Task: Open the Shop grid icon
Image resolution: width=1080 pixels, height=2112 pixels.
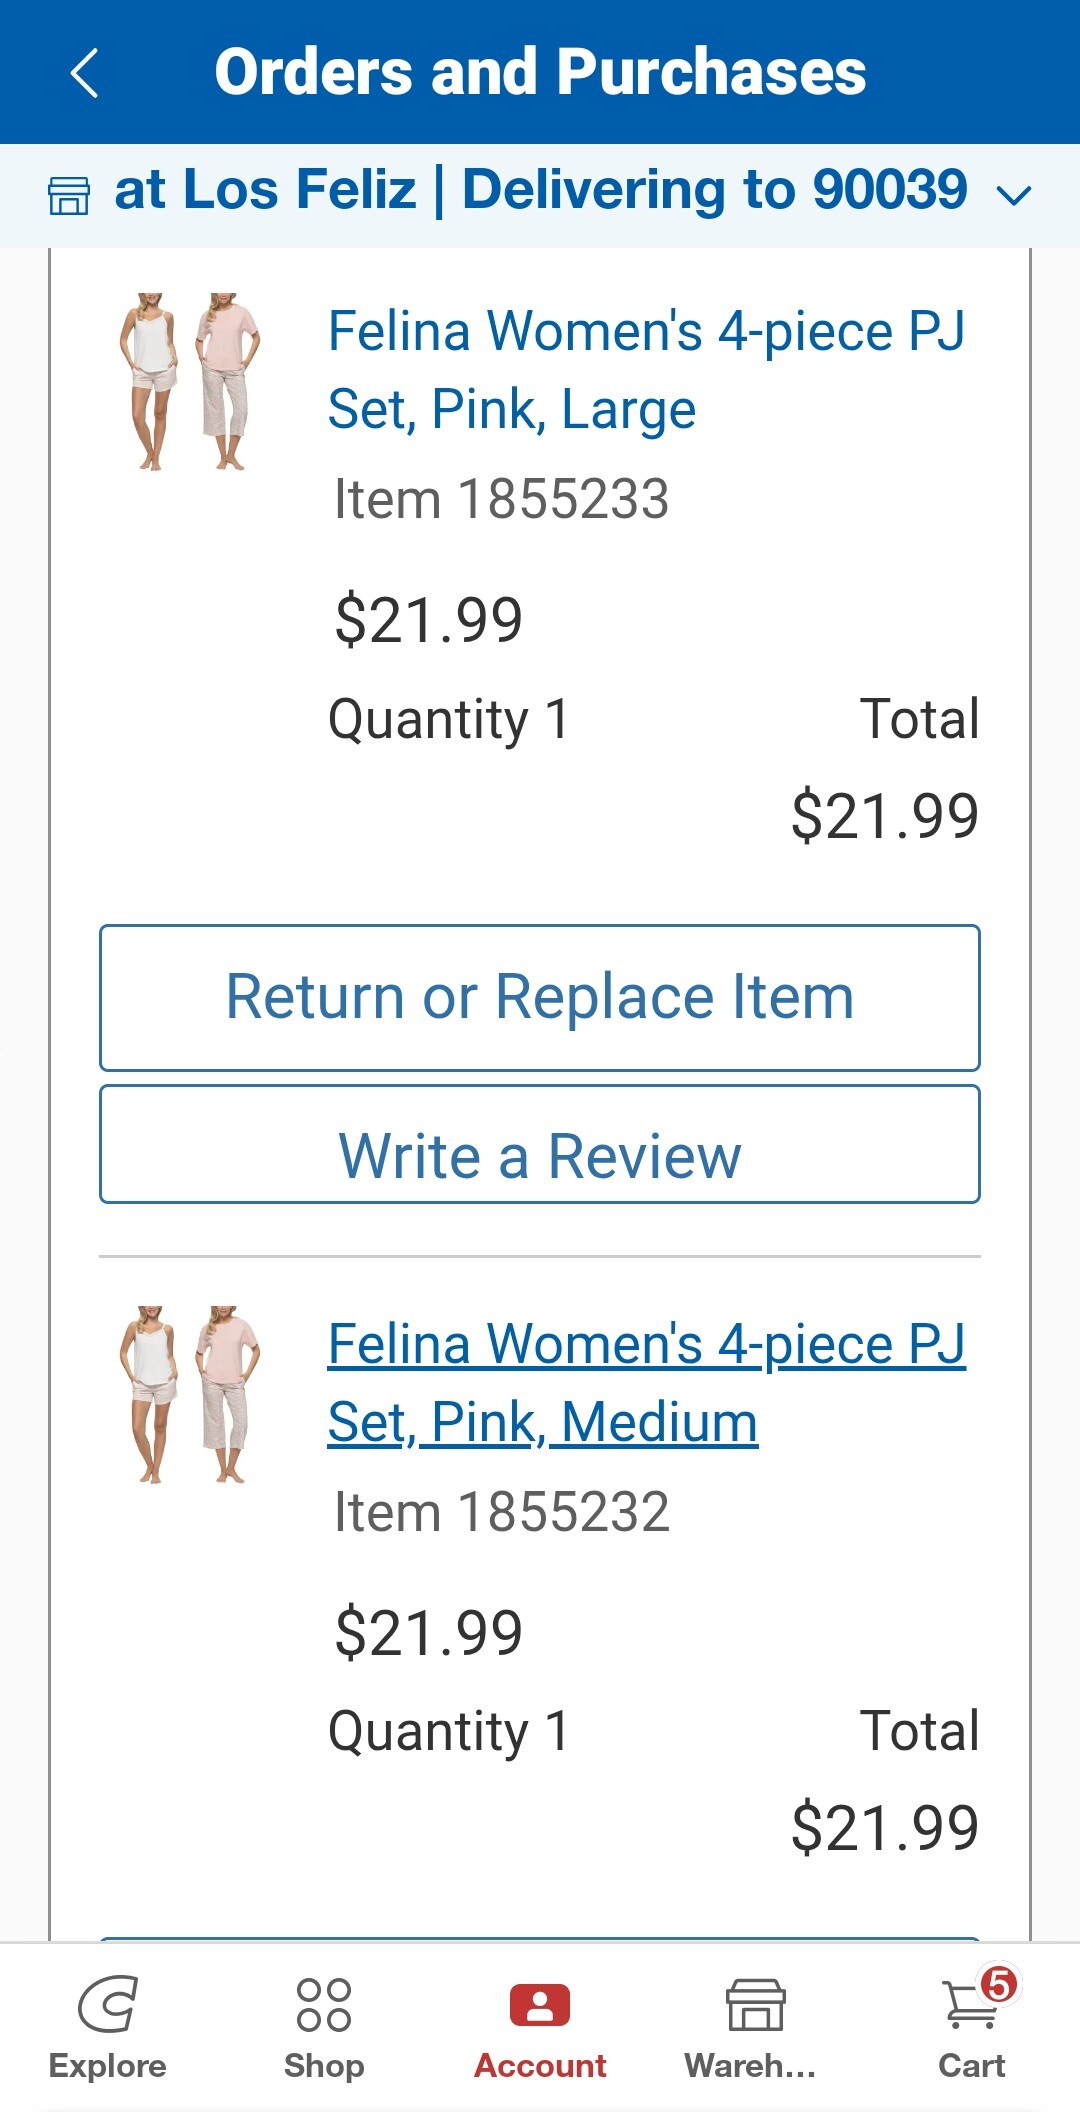Action: point(324,2004)
